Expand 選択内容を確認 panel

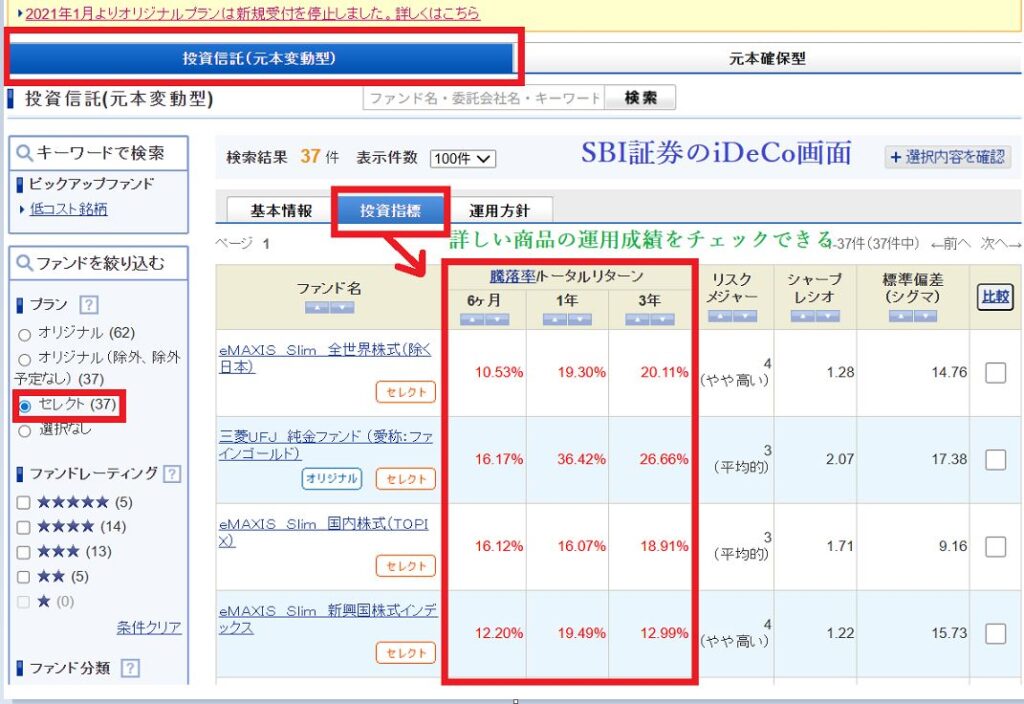click(948, 157)
